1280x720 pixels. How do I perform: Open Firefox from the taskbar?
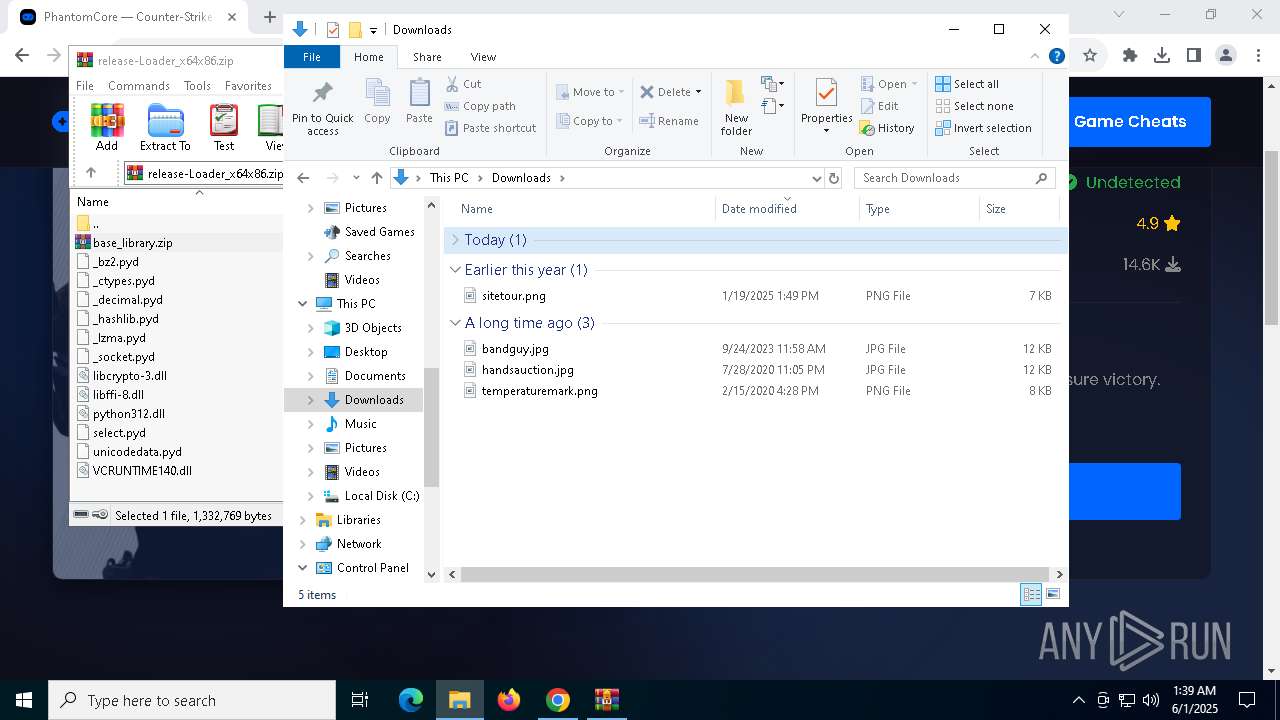pos(509,700)
